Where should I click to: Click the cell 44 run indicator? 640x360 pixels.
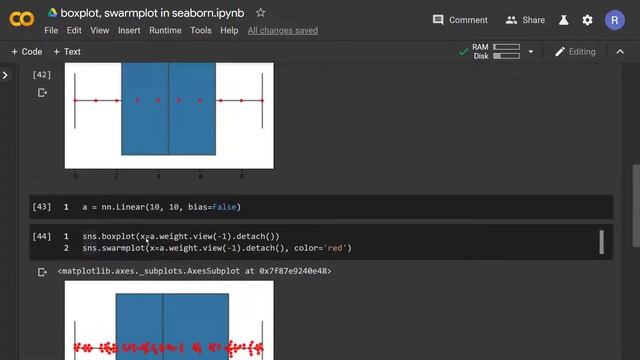pos(42,236)
